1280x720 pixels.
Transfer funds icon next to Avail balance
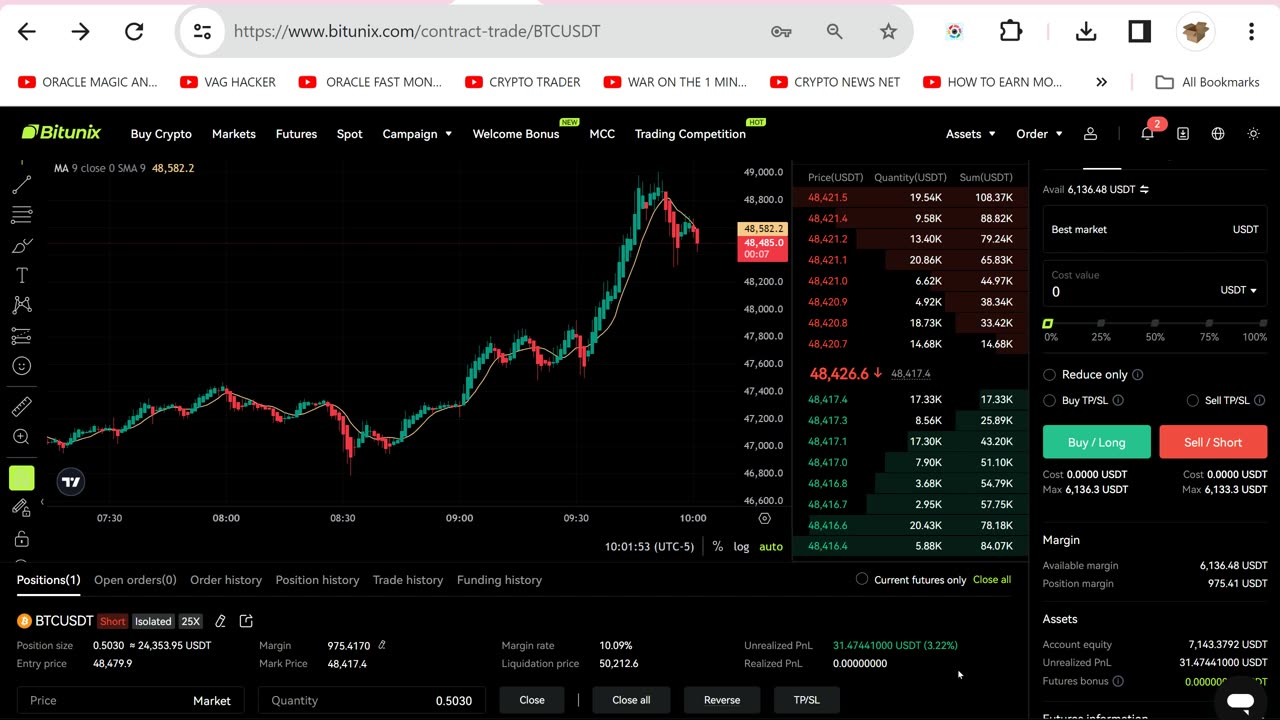pos(1144,189)
